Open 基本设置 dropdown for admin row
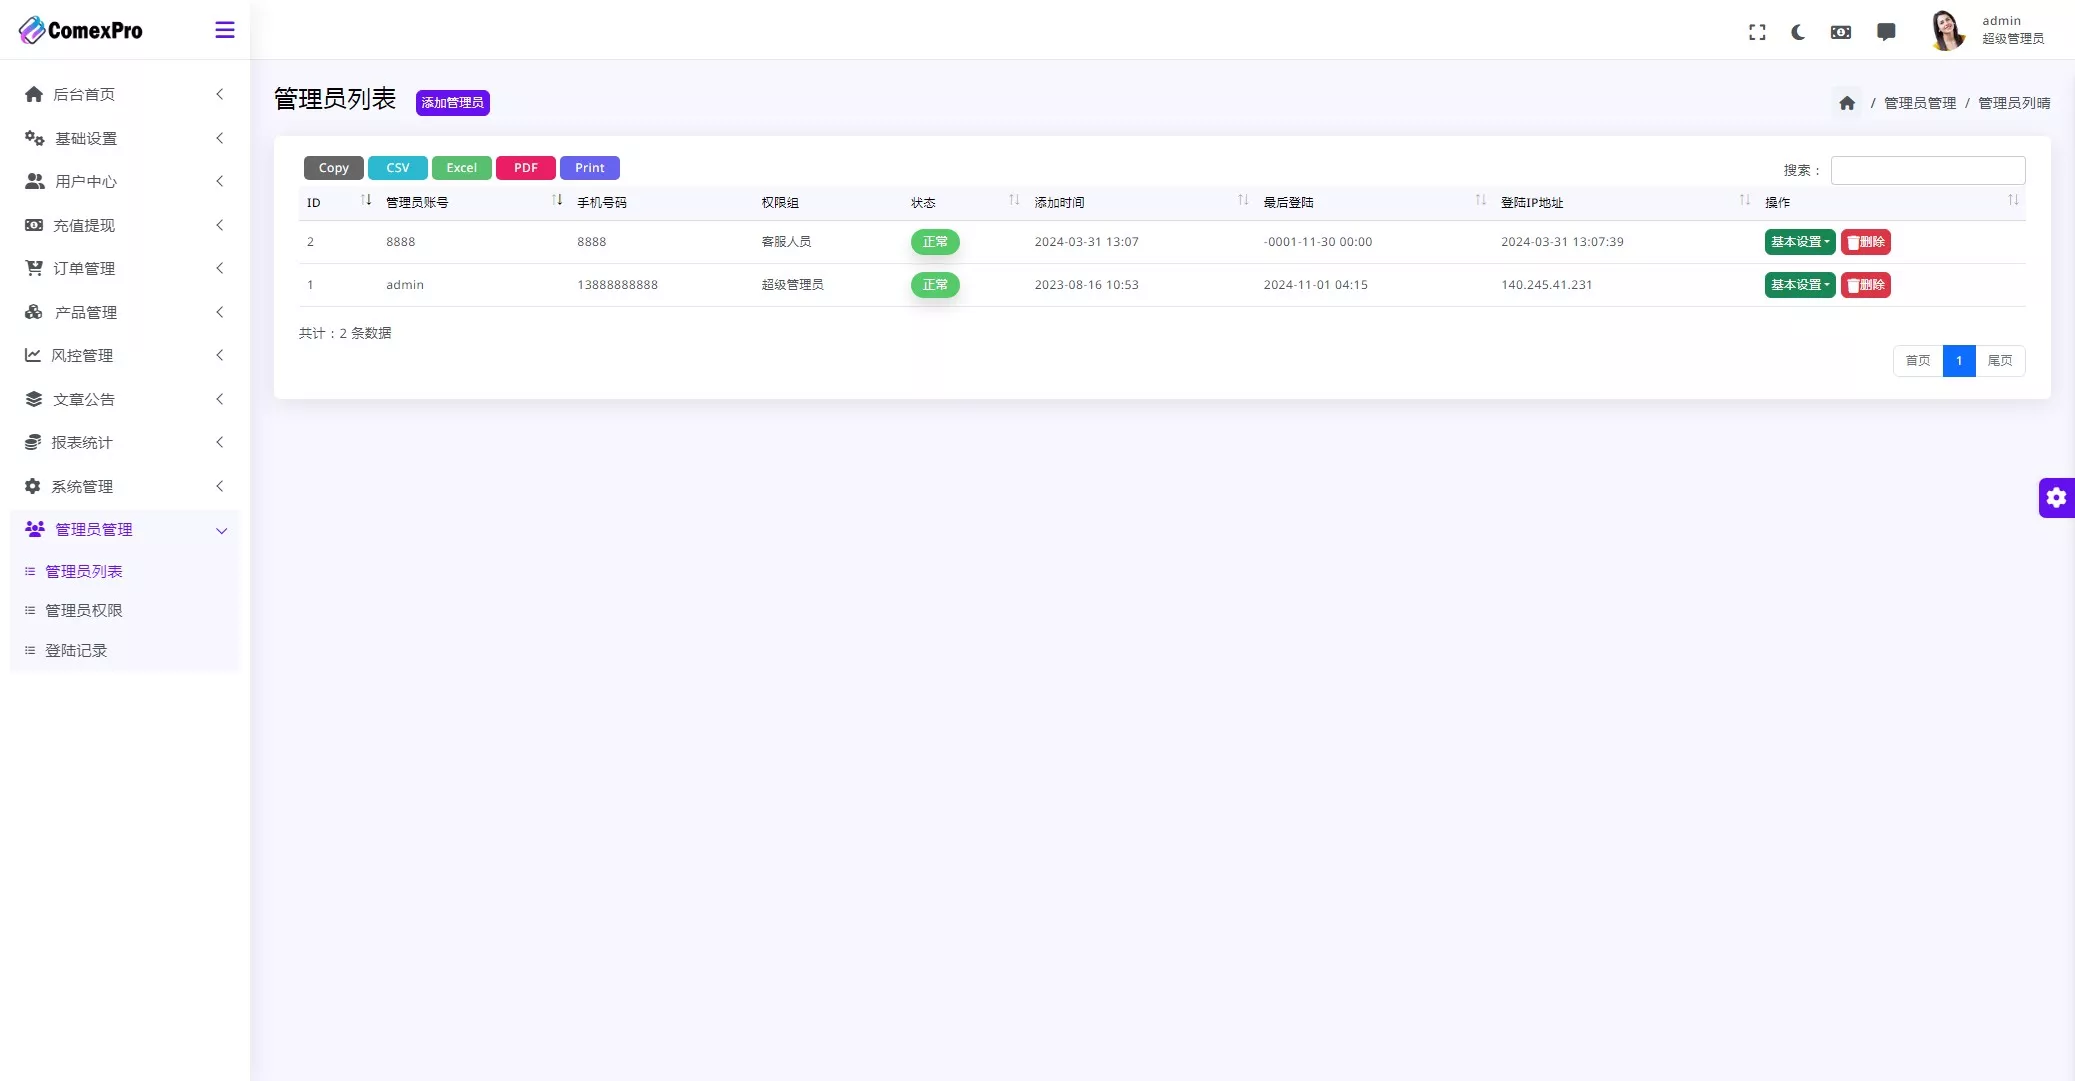Viewport: 2075px width, 1081px height. (1799, 285)
